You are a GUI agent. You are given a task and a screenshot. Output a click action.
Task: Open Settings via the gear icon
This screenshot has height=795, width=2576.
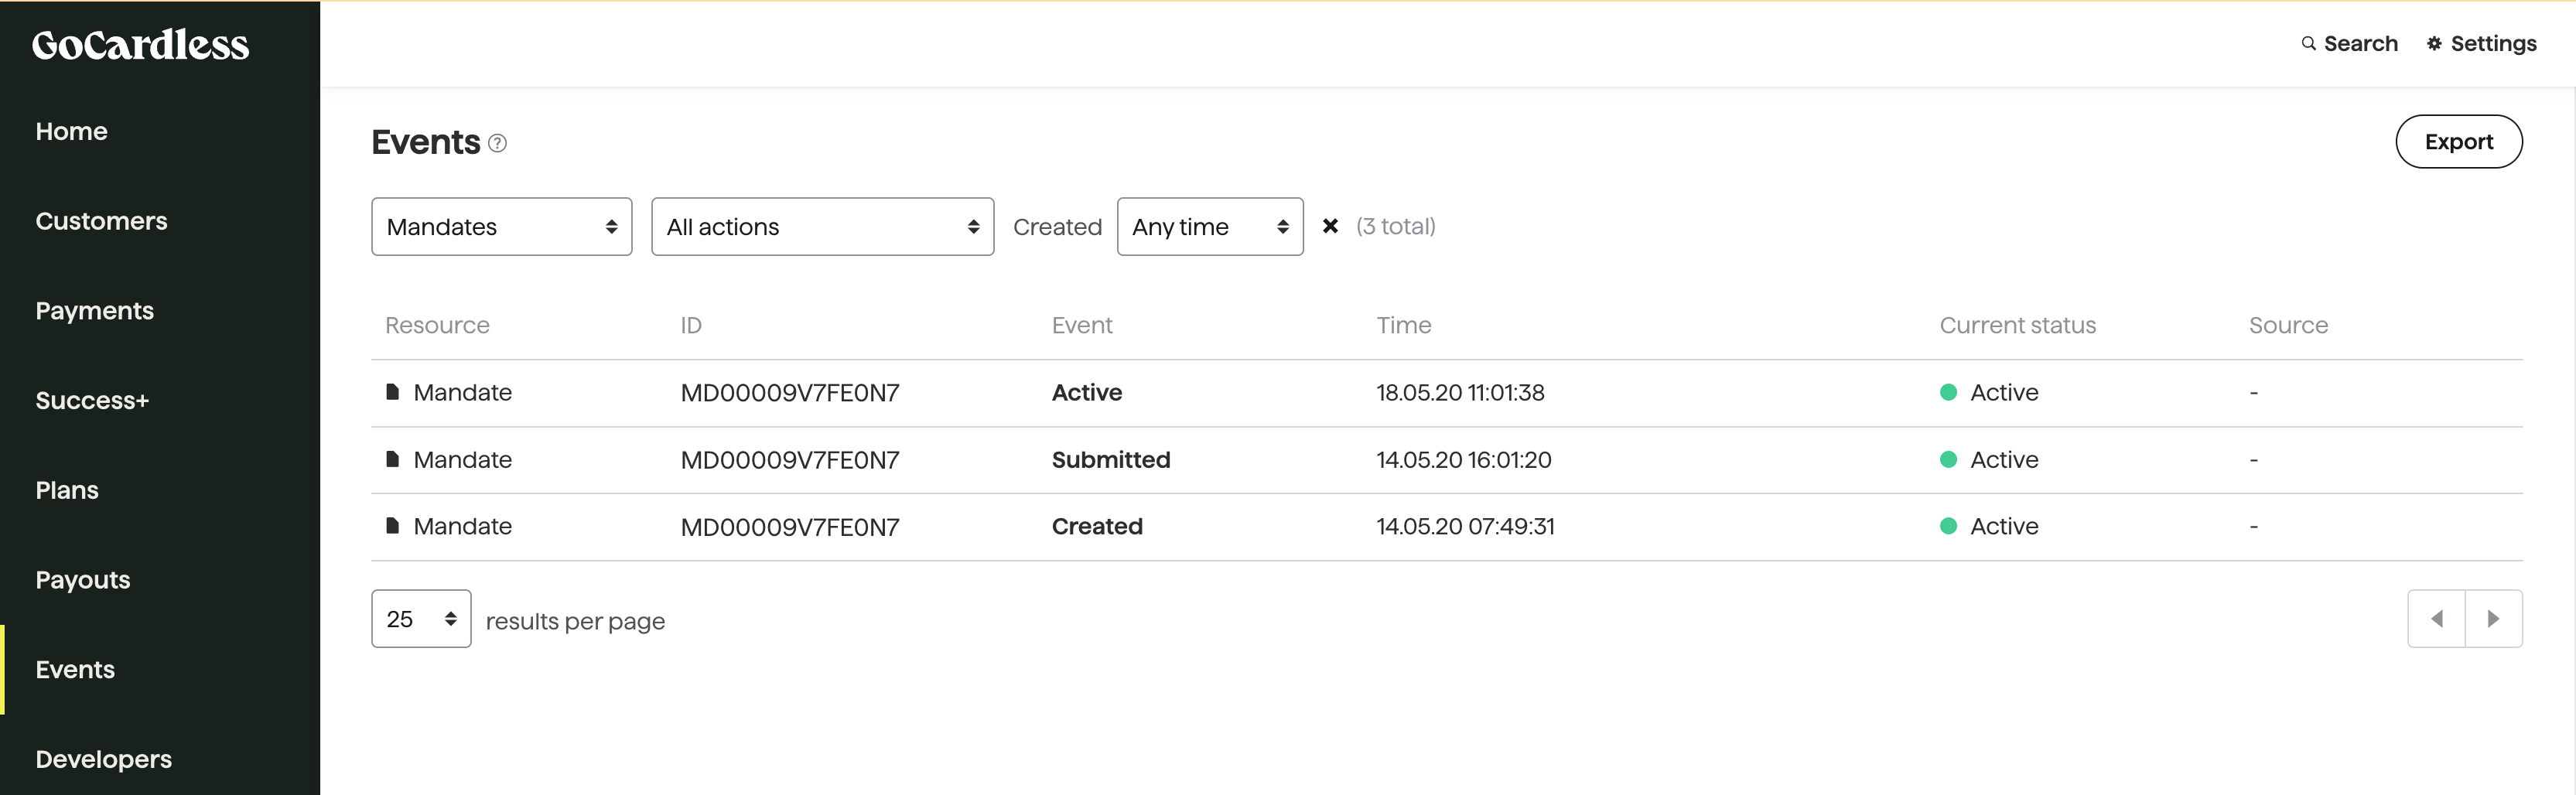2434,43
